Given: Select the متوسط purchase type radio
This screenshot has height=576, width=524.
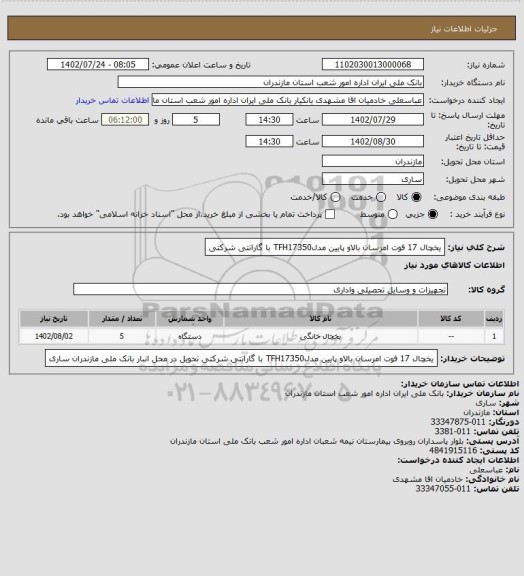Looking at the screenshot, I should tap(393, 214).
